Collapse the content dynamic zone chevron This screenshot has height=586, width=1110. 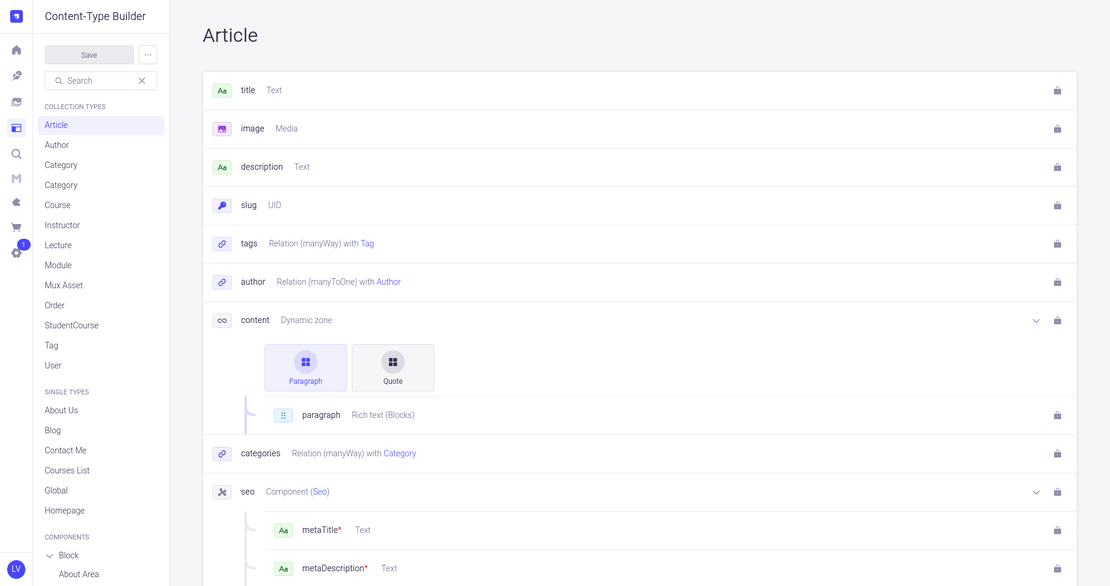click(x=1036, y=321)
